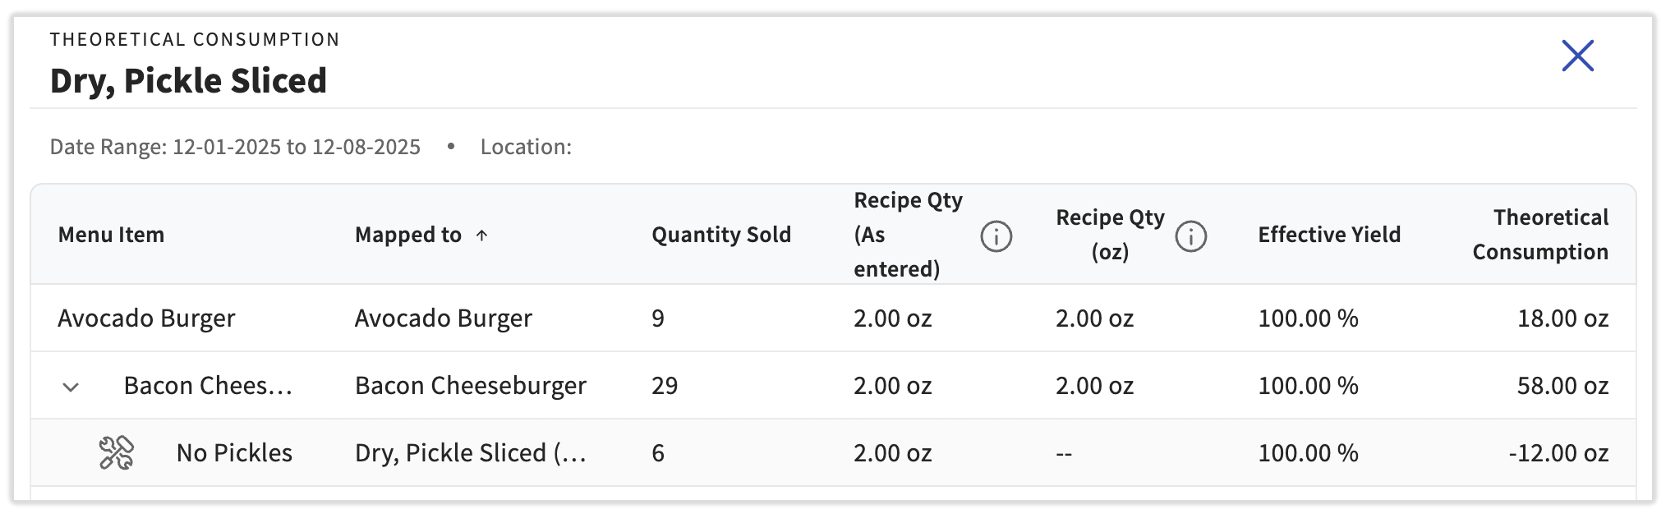Click the Recipe Qty (oz) column header
1668x518 pixels.
(x=1110, y=235)
